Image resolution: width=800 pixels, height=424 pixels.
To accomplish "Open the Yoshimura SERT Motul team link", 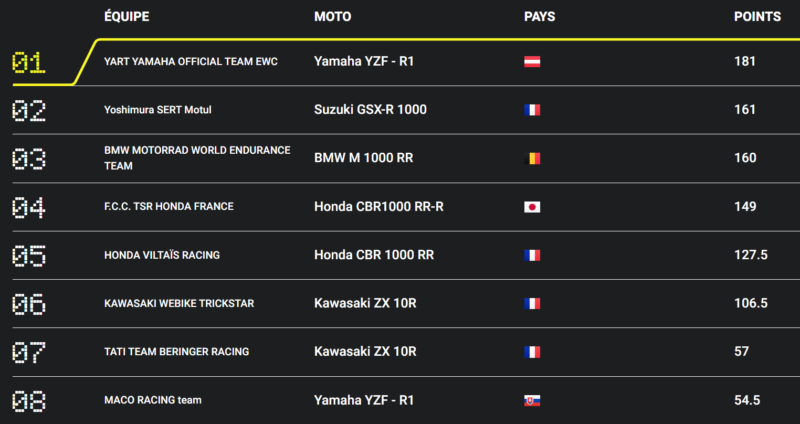I will point(158,110).
